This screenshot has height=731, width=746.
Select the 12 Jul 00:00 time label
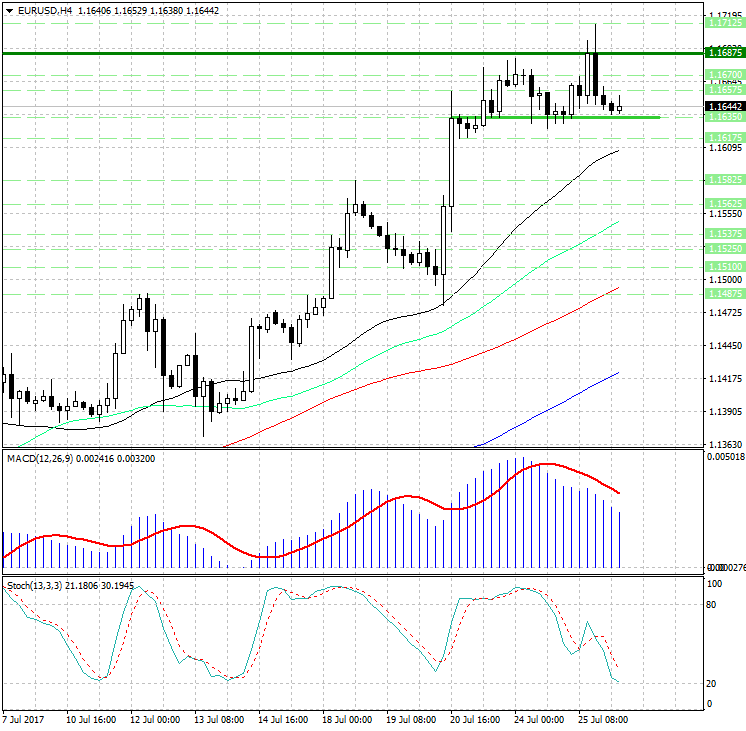[155, 719]
